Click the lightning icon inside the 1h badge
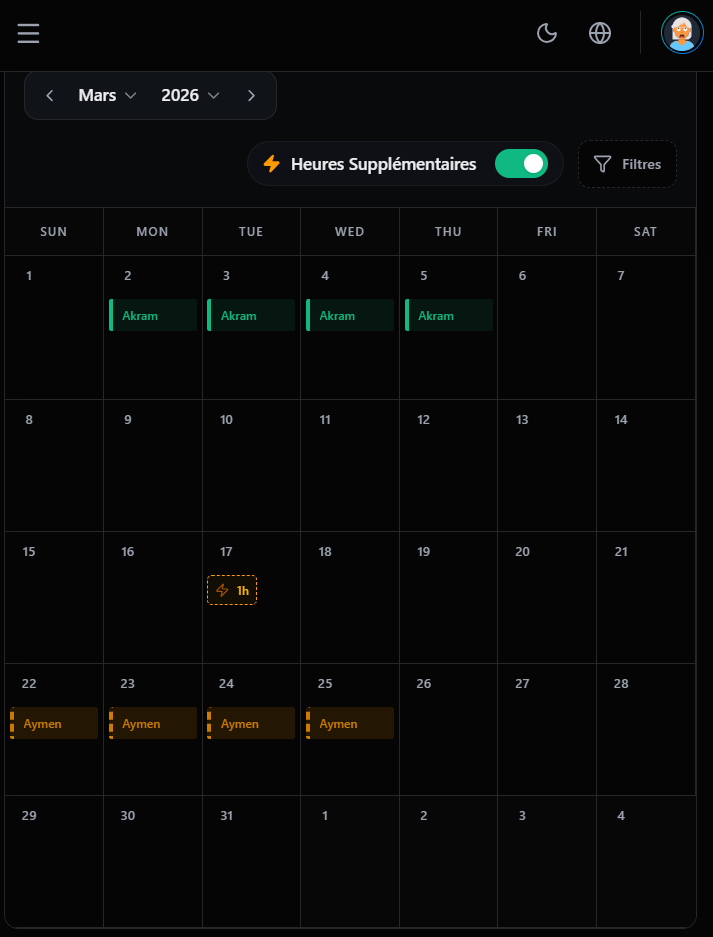713x937 pixels. (x=222, y=590)
